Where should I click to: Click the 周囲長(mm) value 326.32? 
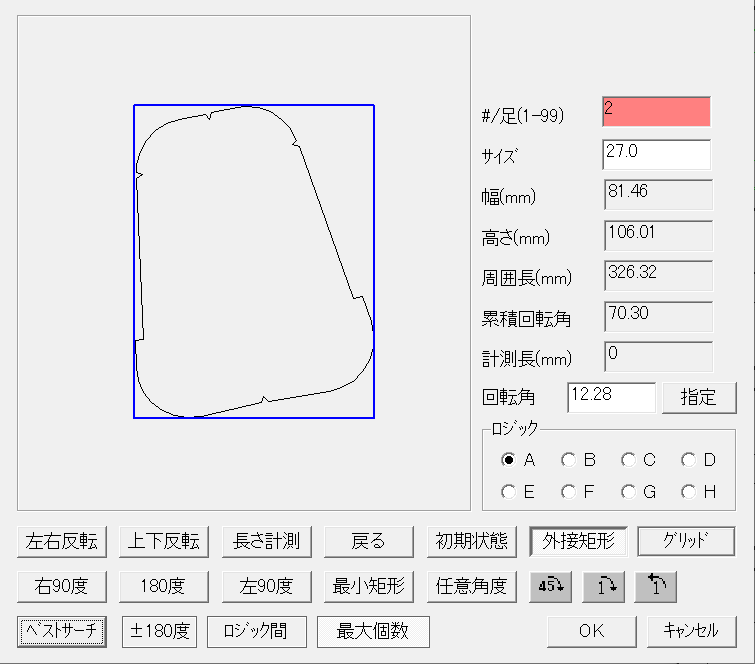coord(658,276)
